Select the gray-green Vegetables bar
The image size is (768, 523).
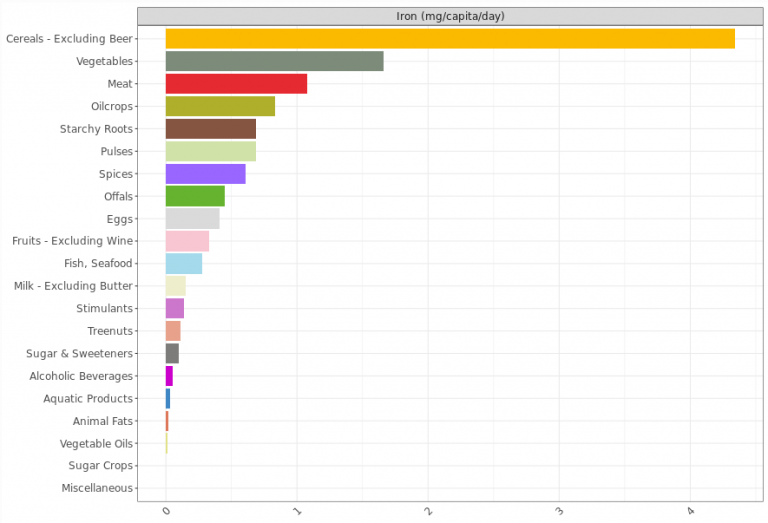274,61
